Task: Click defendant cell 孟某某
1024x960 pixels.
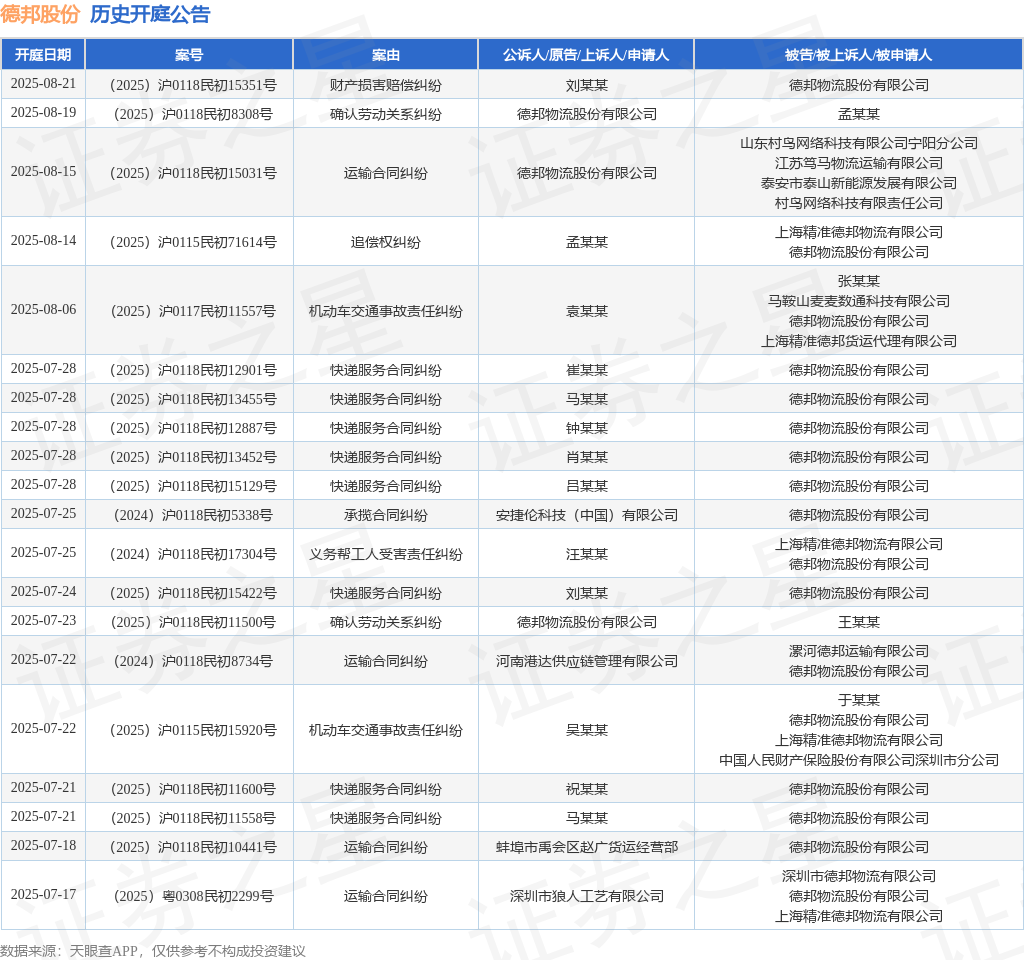Action: (x=858, y=114)
